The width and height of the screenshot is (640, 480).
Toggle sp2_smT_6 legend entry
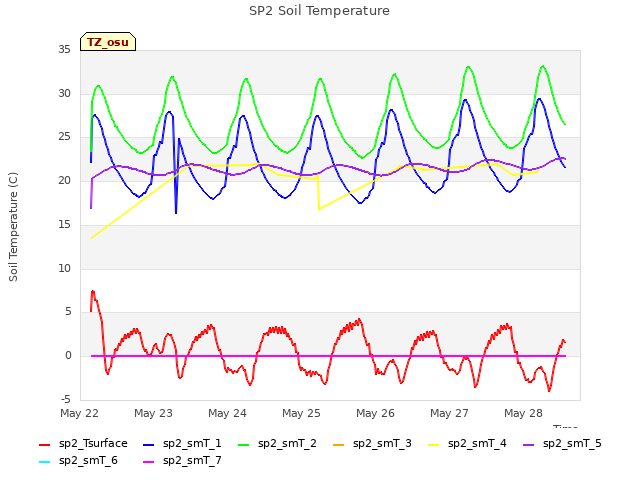78,460
